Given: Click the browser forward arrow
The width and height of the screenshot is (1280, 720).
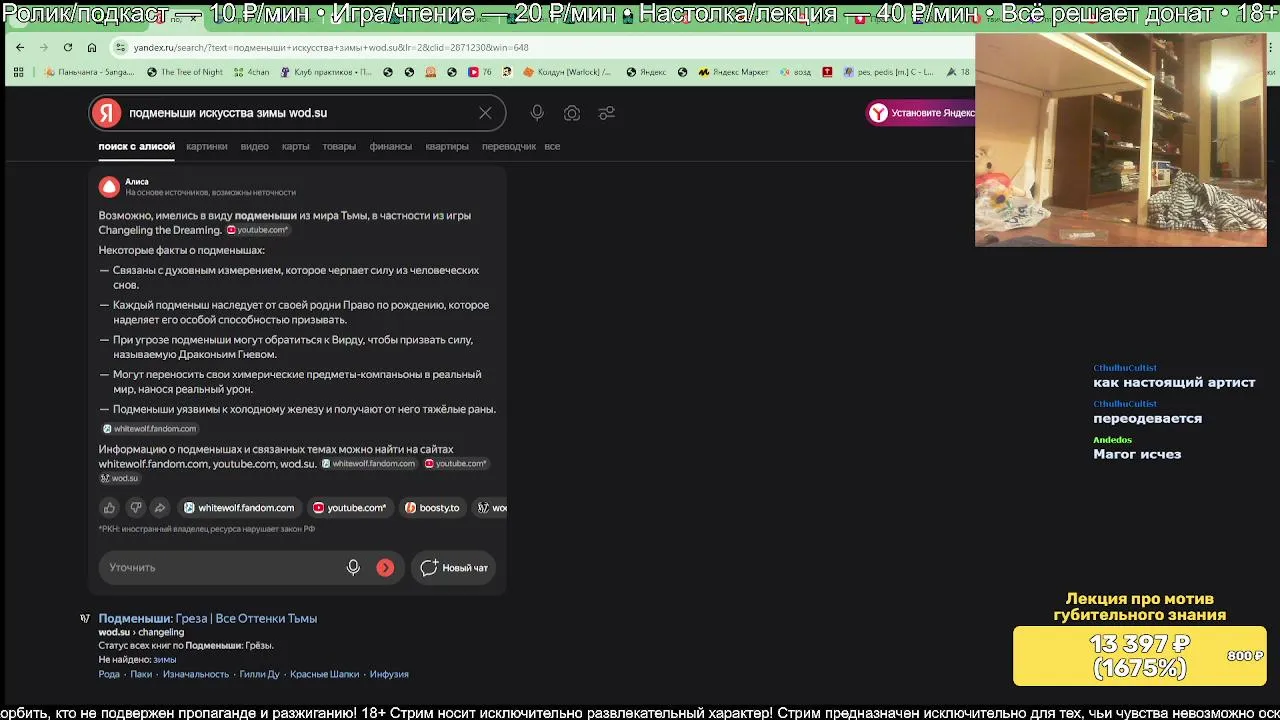Looking at the screenshot, I should tap(43, 47).
